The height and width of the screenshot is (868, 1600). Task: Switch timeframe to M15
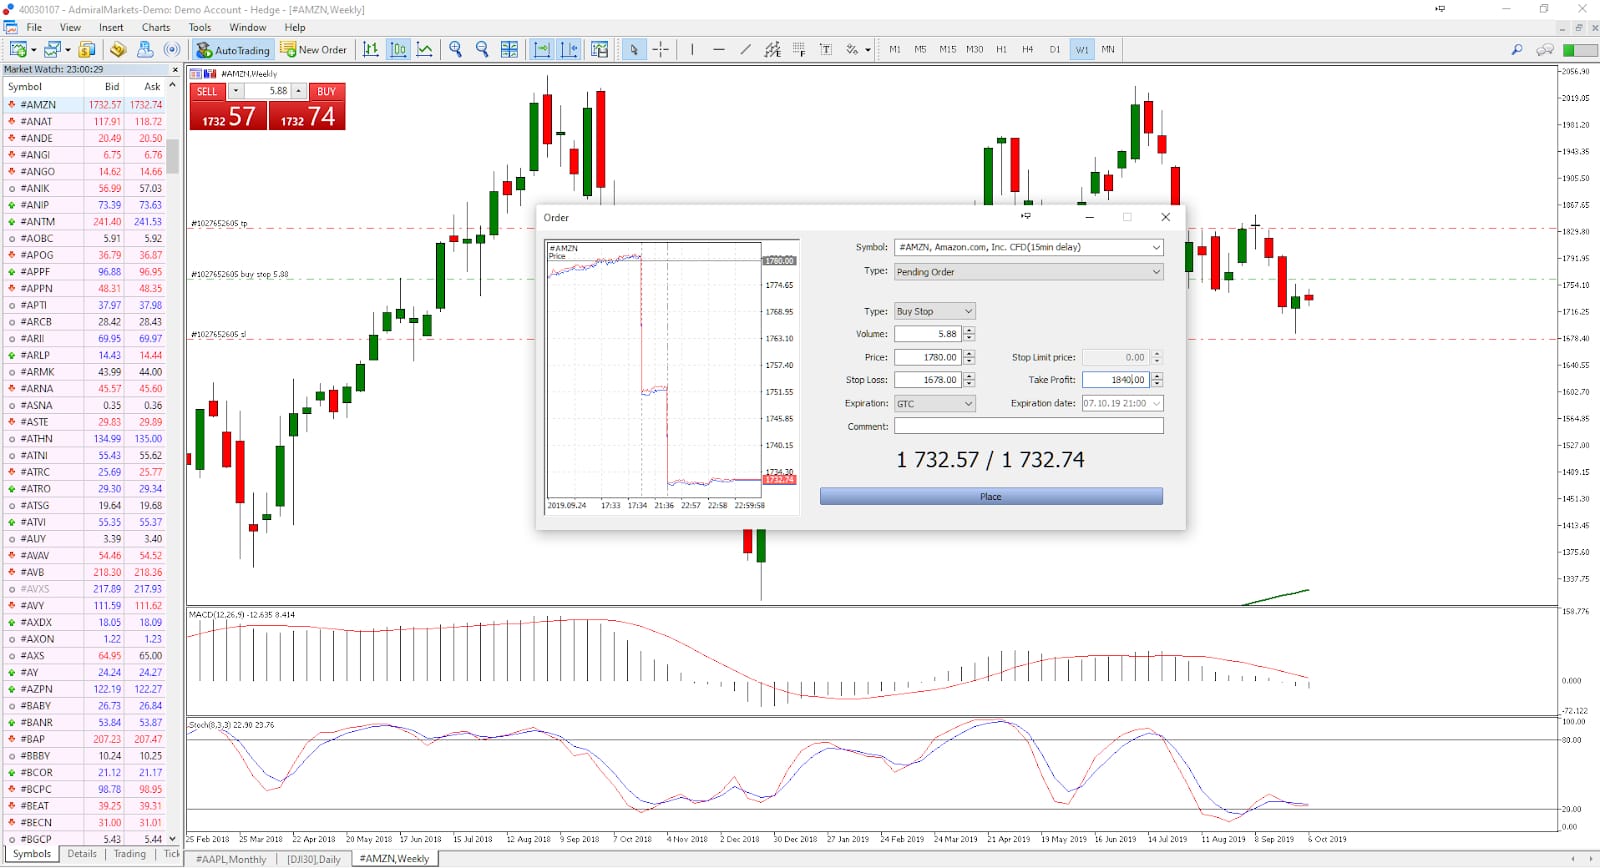pyautogui.click(x=947, y=49)
